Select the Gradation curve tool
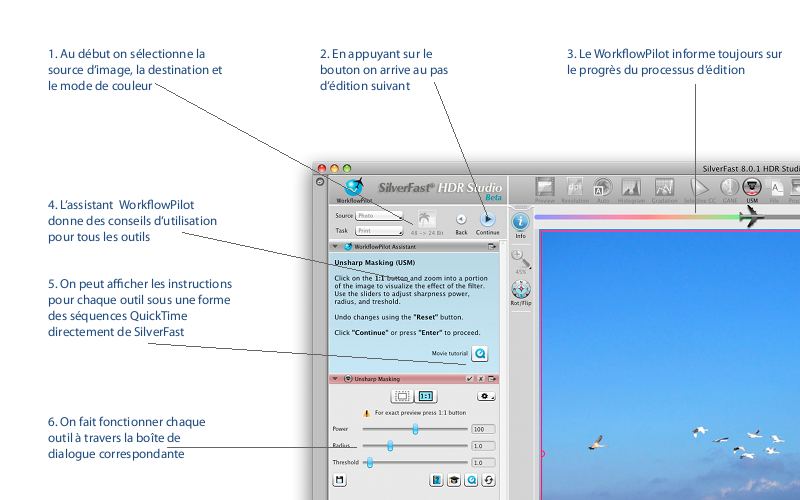Screen dimensions: 800x500 click(664, 187)
